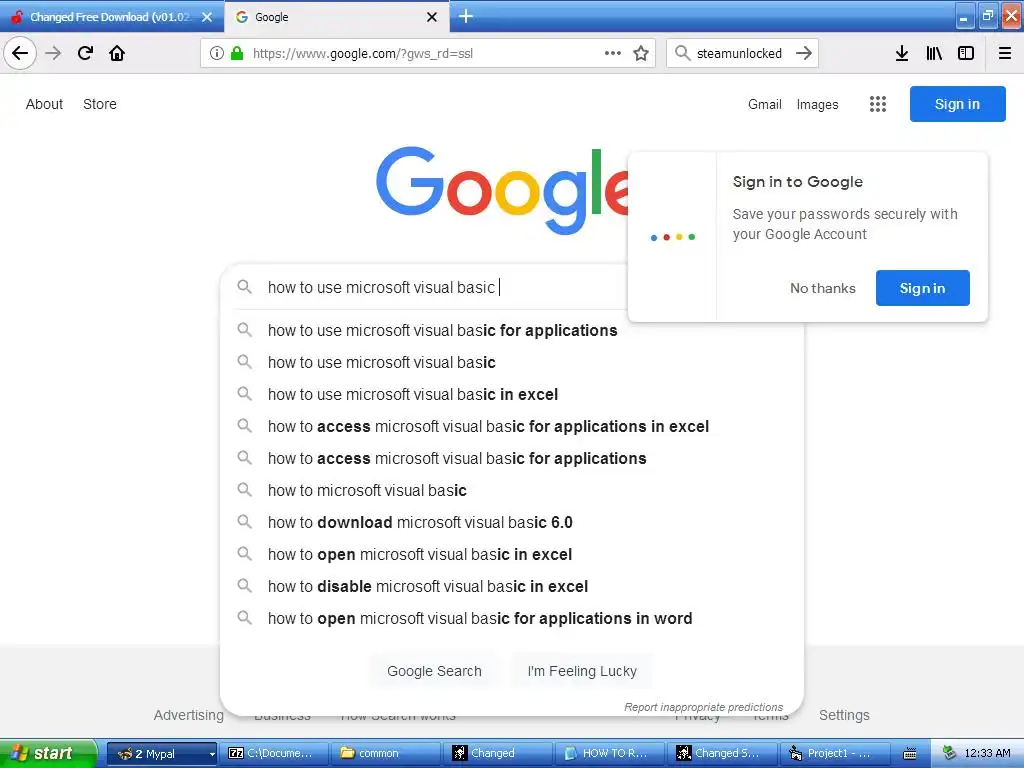Open the library bookmarks icon

934,53
